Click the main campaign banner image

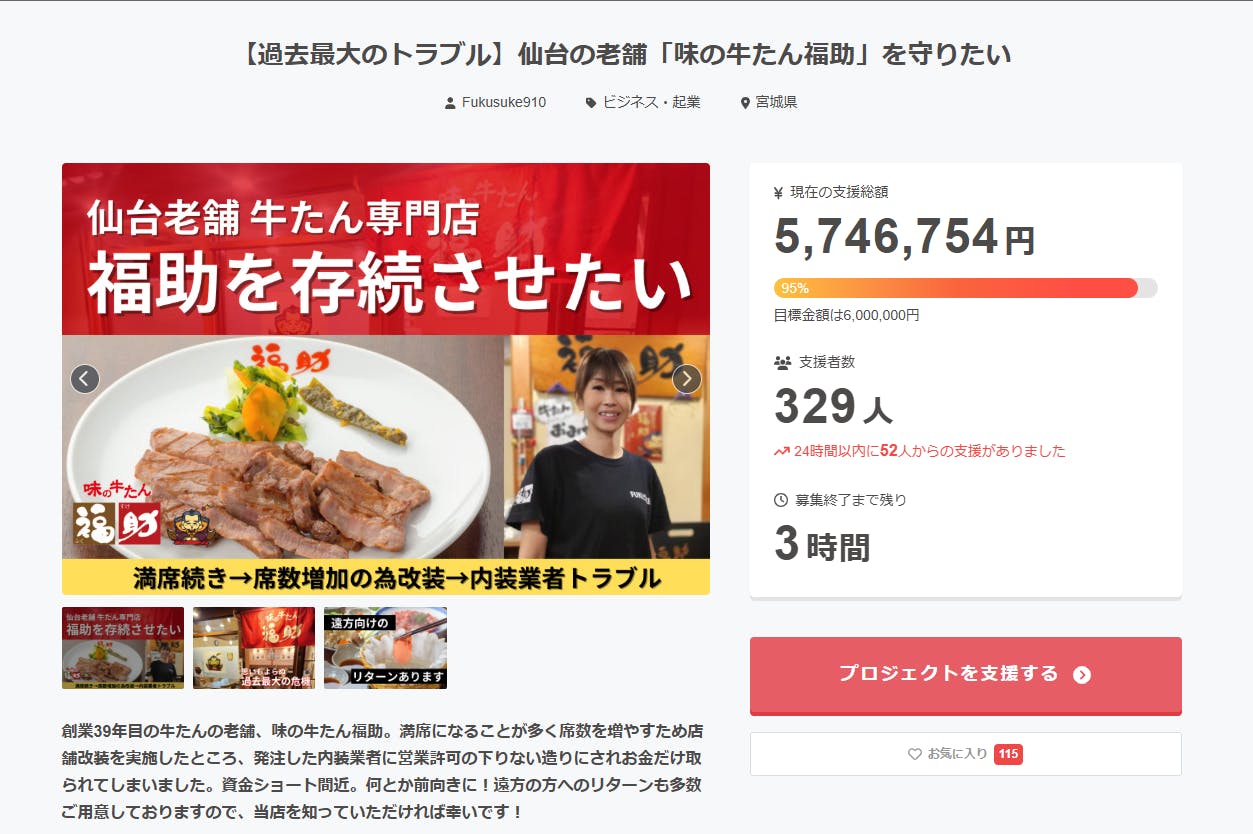(x=386, y=379)
